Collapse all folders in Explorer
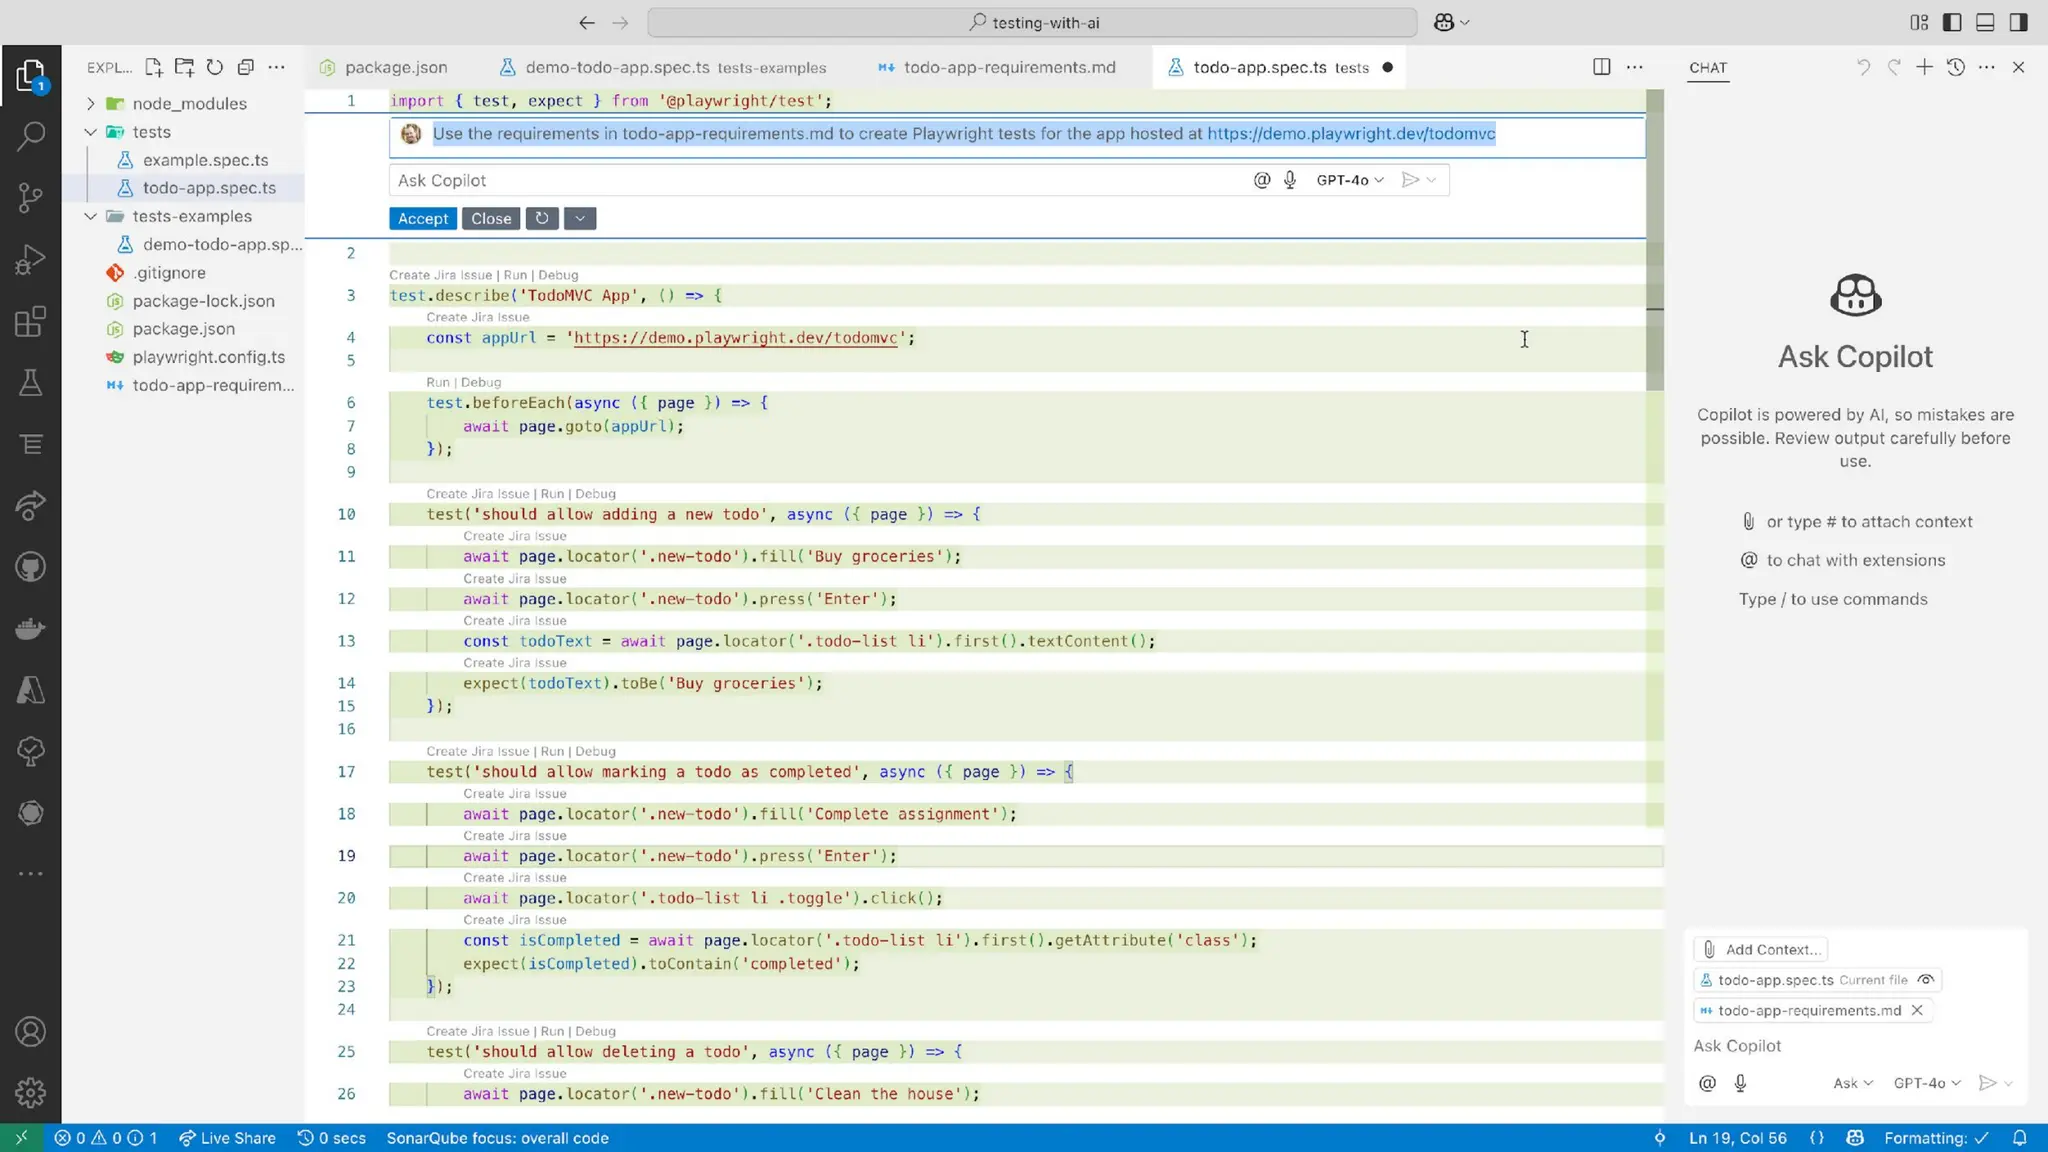The height and width of the screenshot is (1152, 2048). click(x=245, y=67)
